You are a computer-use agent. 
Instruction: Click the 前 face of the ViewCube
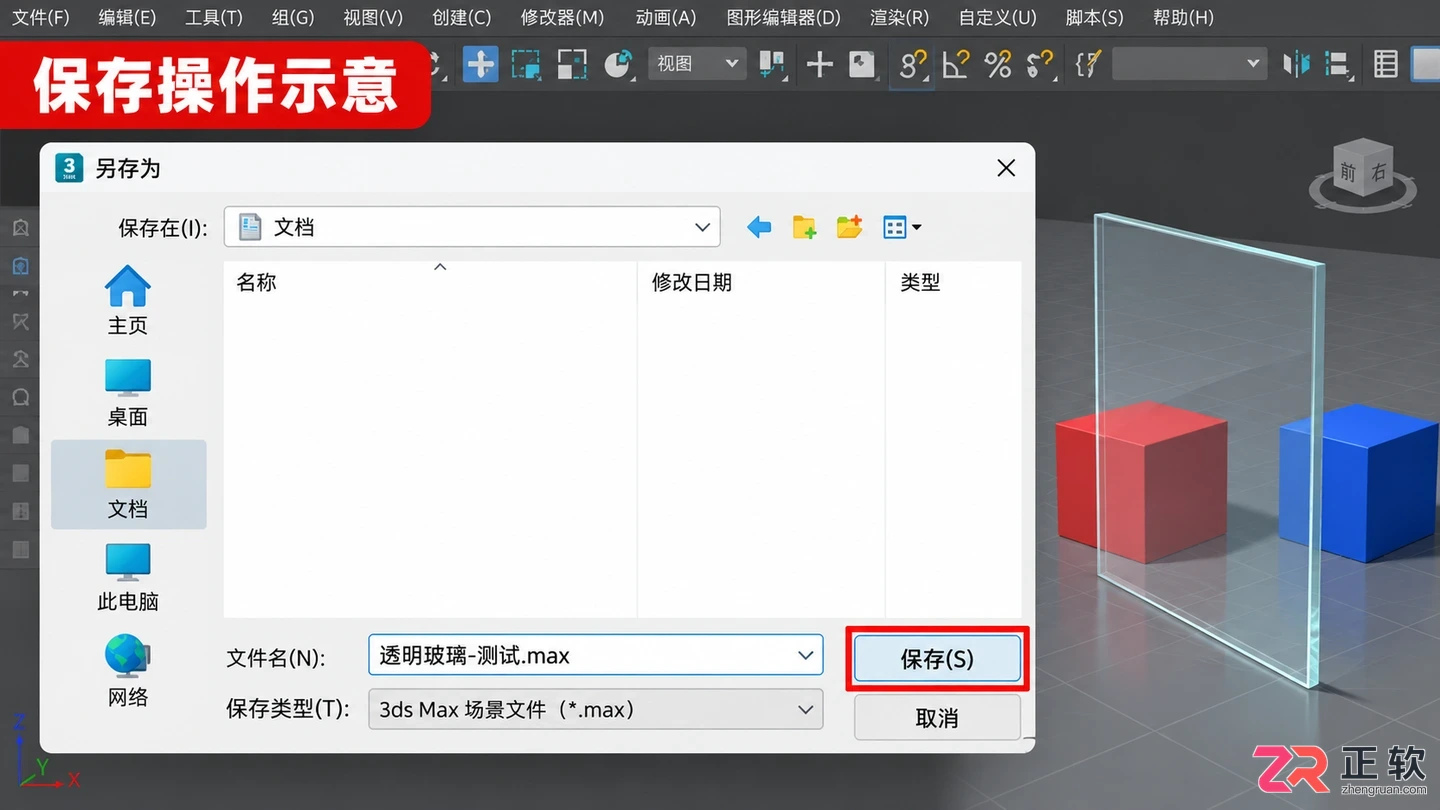pos(1347,172)
